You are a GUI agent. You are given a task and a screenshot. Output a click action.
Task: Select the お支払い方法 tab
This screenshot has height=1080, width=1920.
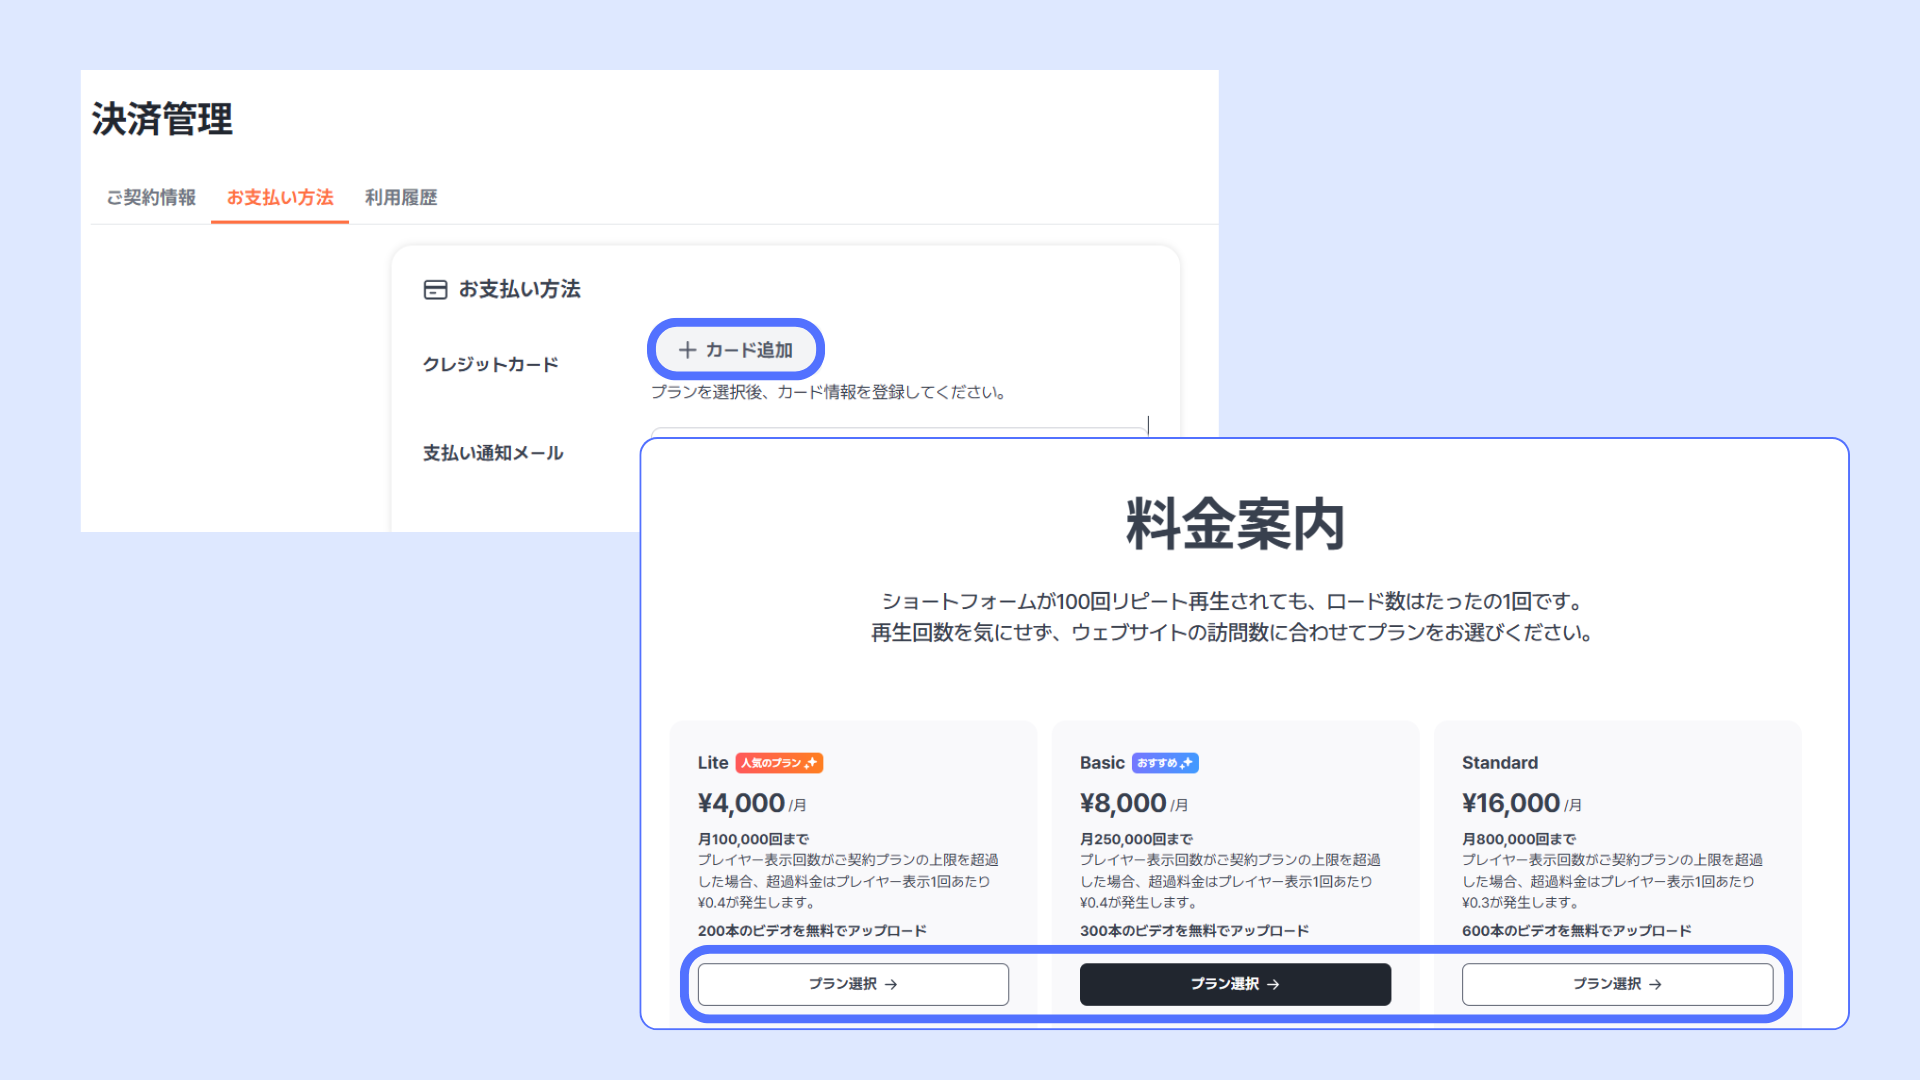(280, 197)
